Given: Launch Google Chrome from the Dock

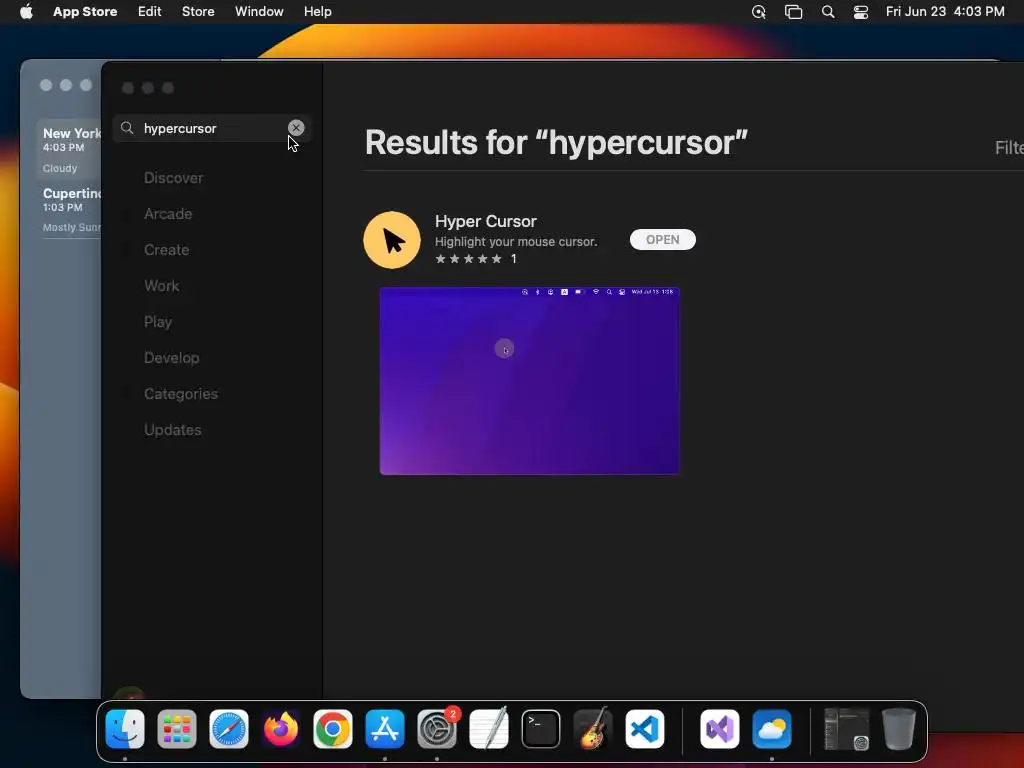Looking at the screenshot, I should [332, 729].
